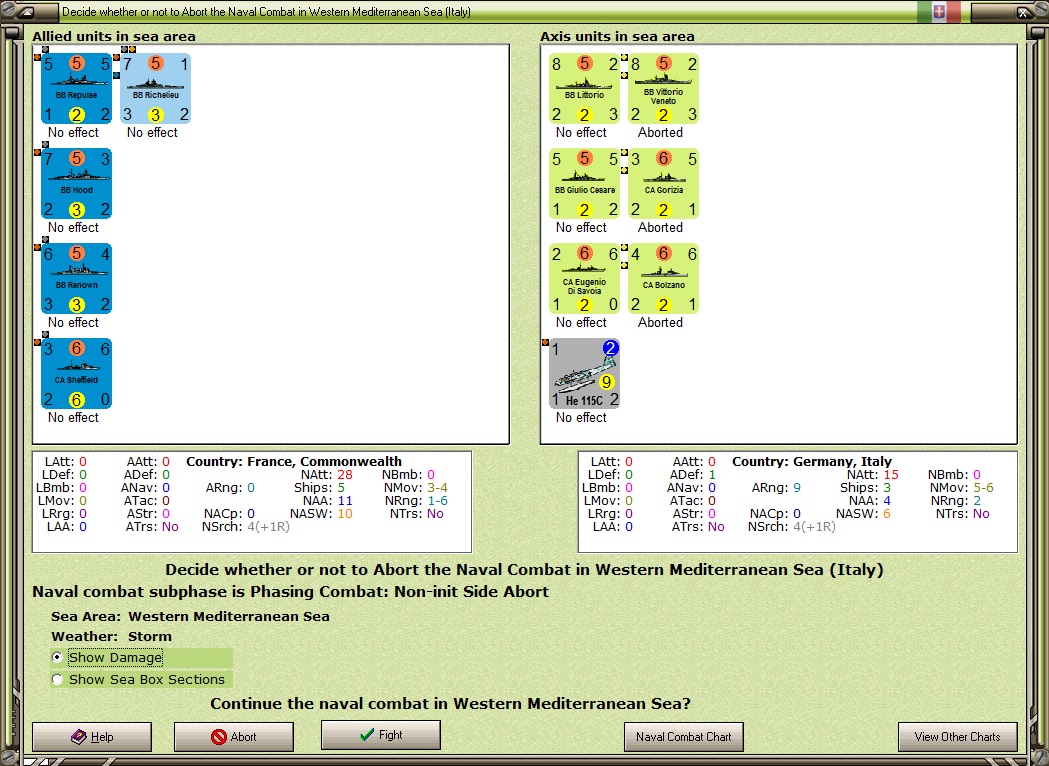
Task: Click 'No effect' status under He 115C
Action: pos(581,417)
